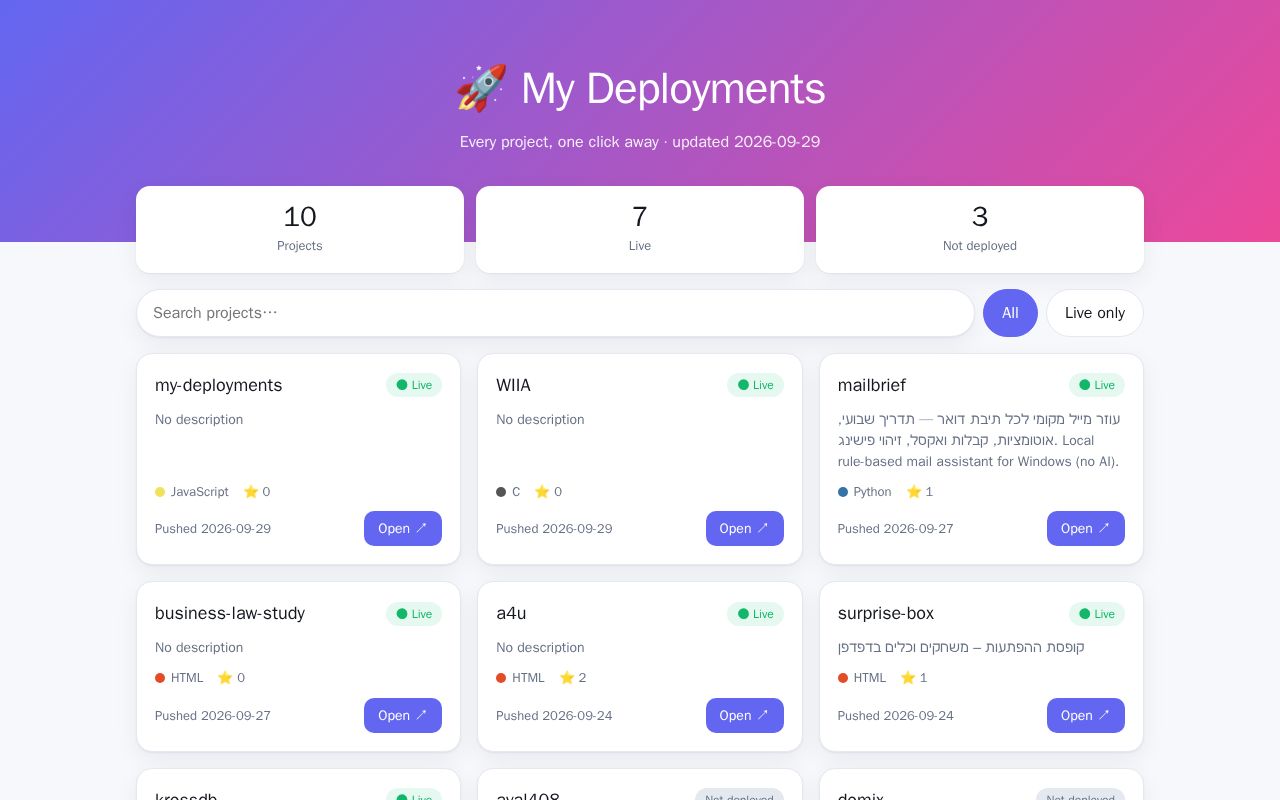
Task: Click the star icon on WIIA card
Action: coord(542,492)
